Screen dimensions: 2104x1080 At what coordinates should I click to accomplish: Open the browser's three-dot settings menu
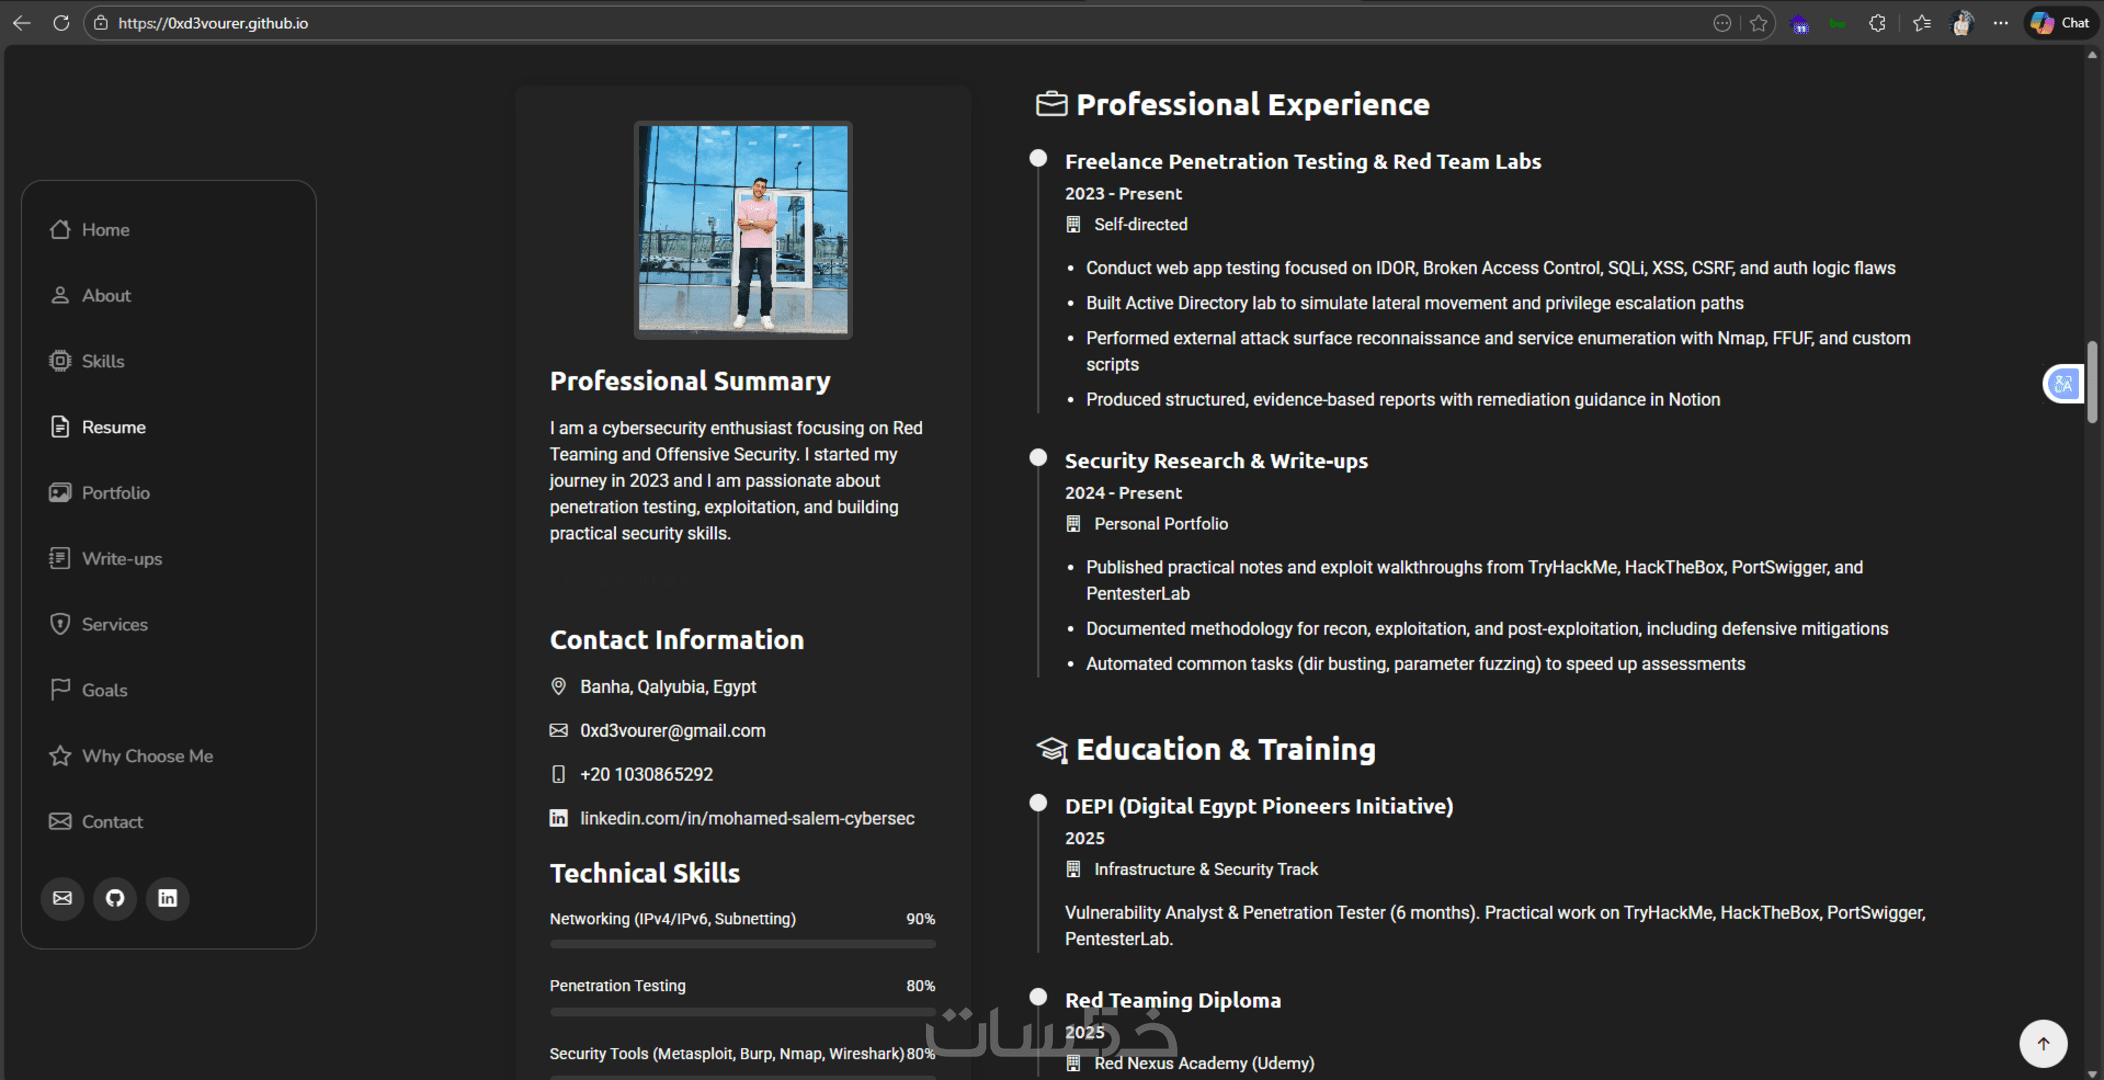pyautogui.click(x=2000, y=23)
